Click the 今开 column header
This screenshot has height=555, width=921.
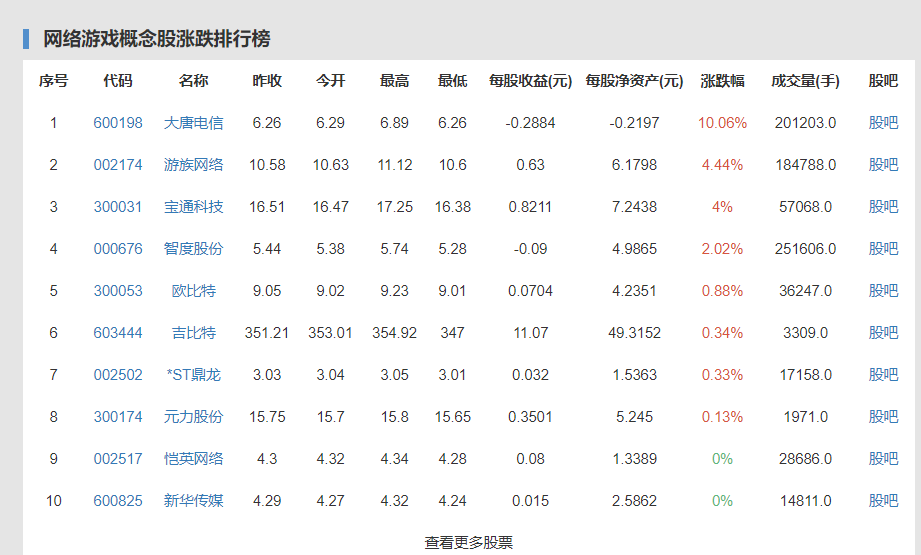click(331, 81)
